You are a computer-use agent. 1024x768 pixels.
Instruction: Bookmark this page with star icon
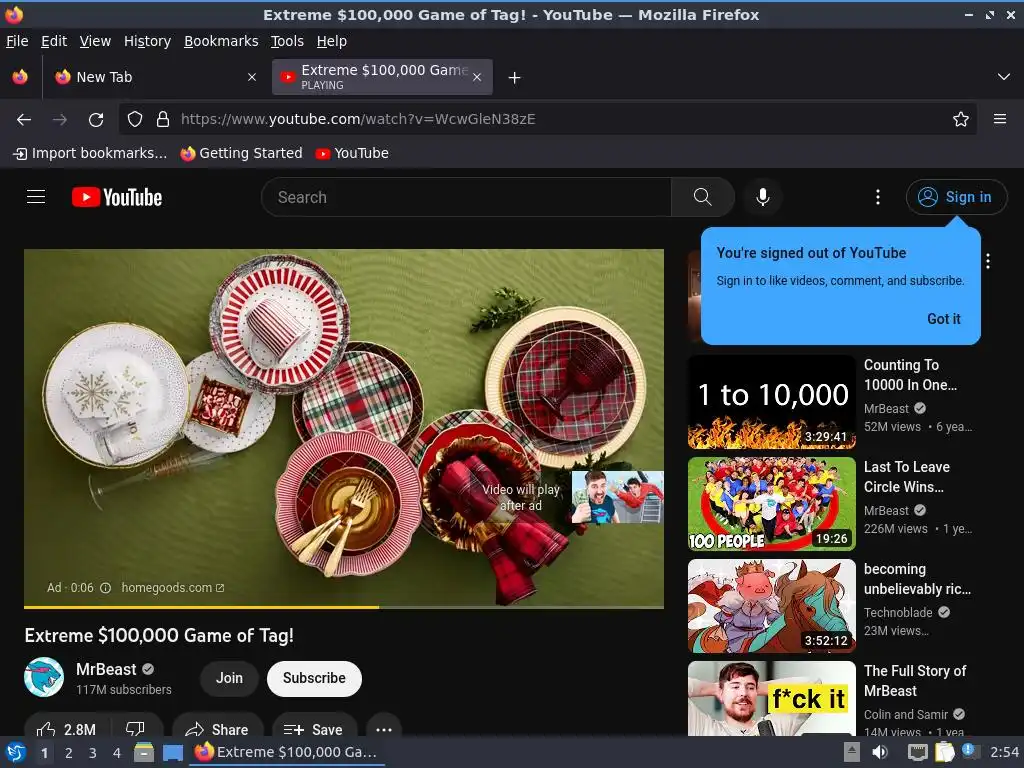tap(960, 119)
